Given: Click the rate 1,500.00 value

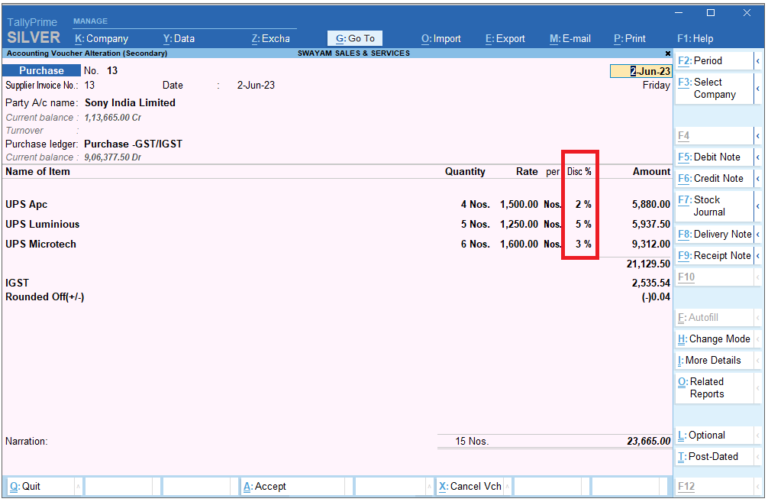Looking at the screenshot, I should (x=519, y=204).
